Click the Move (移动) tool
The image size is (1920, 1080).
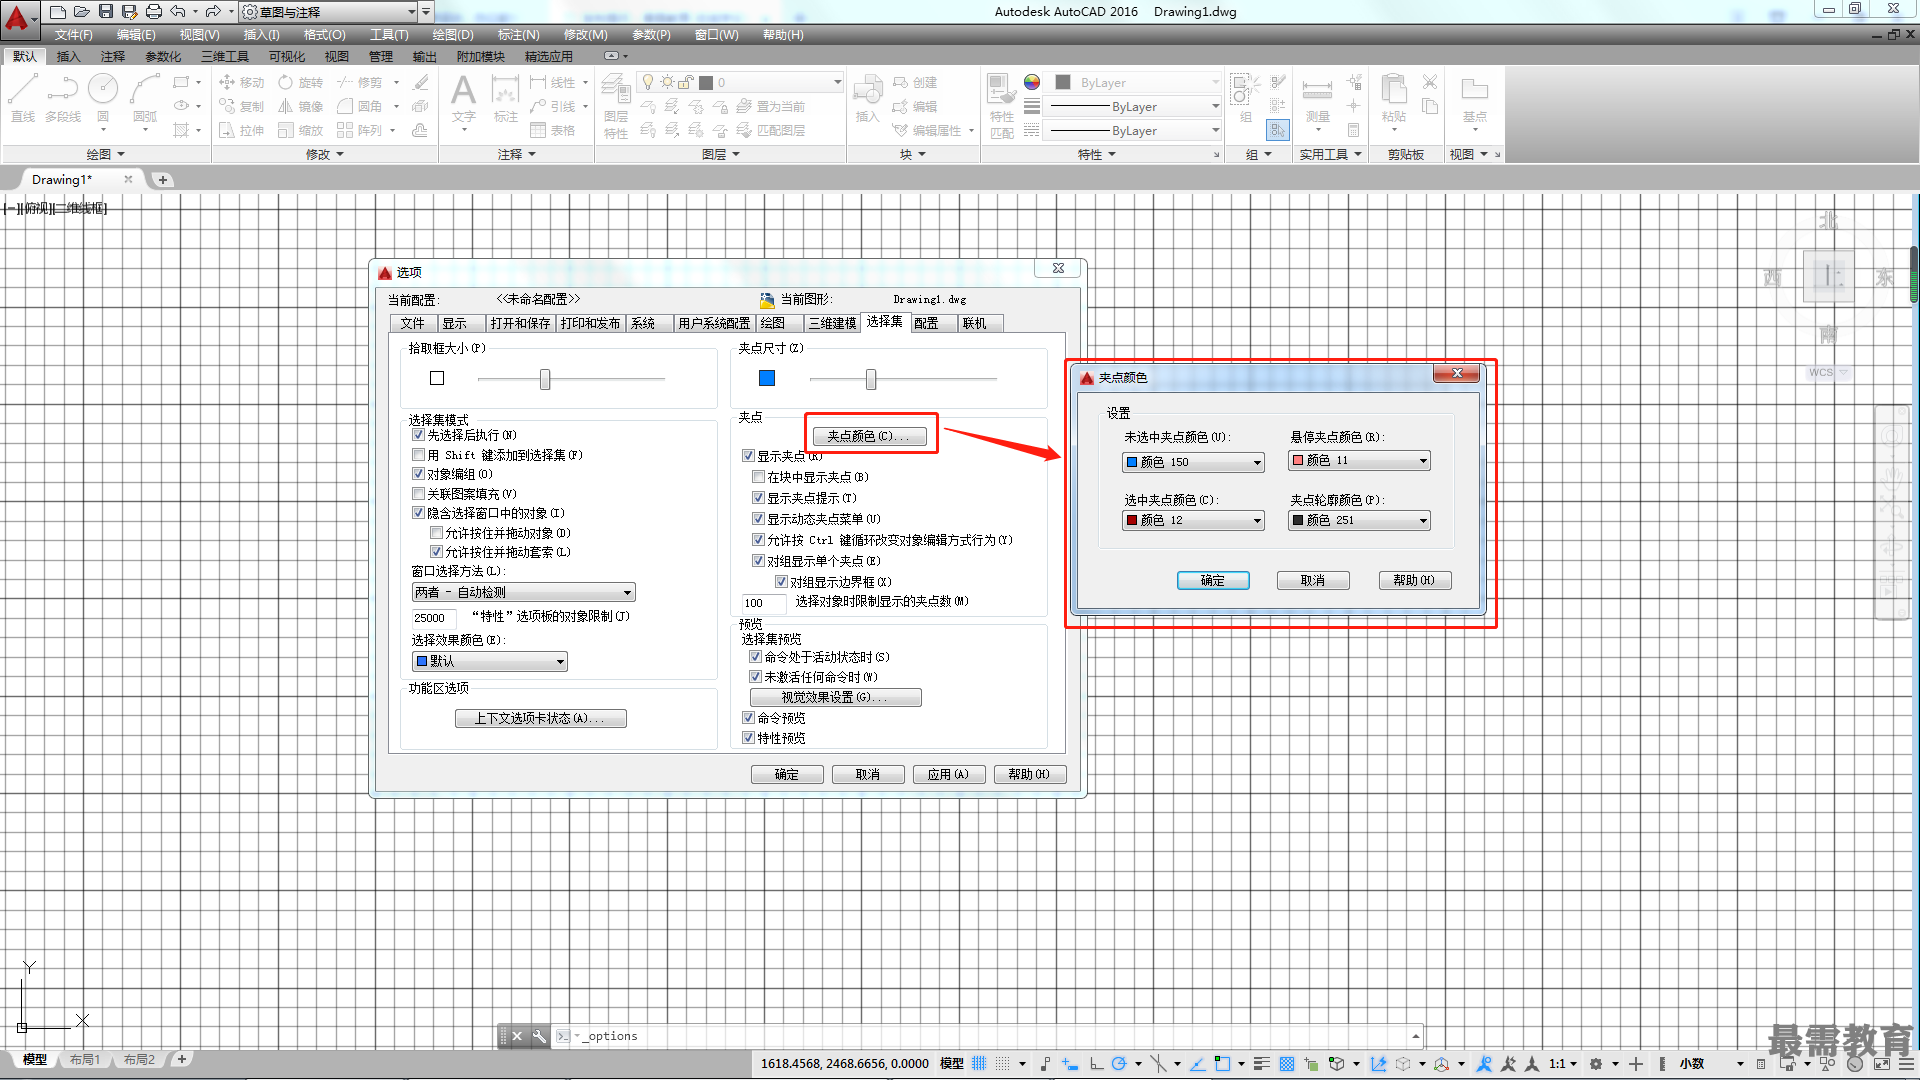point(241,82)
